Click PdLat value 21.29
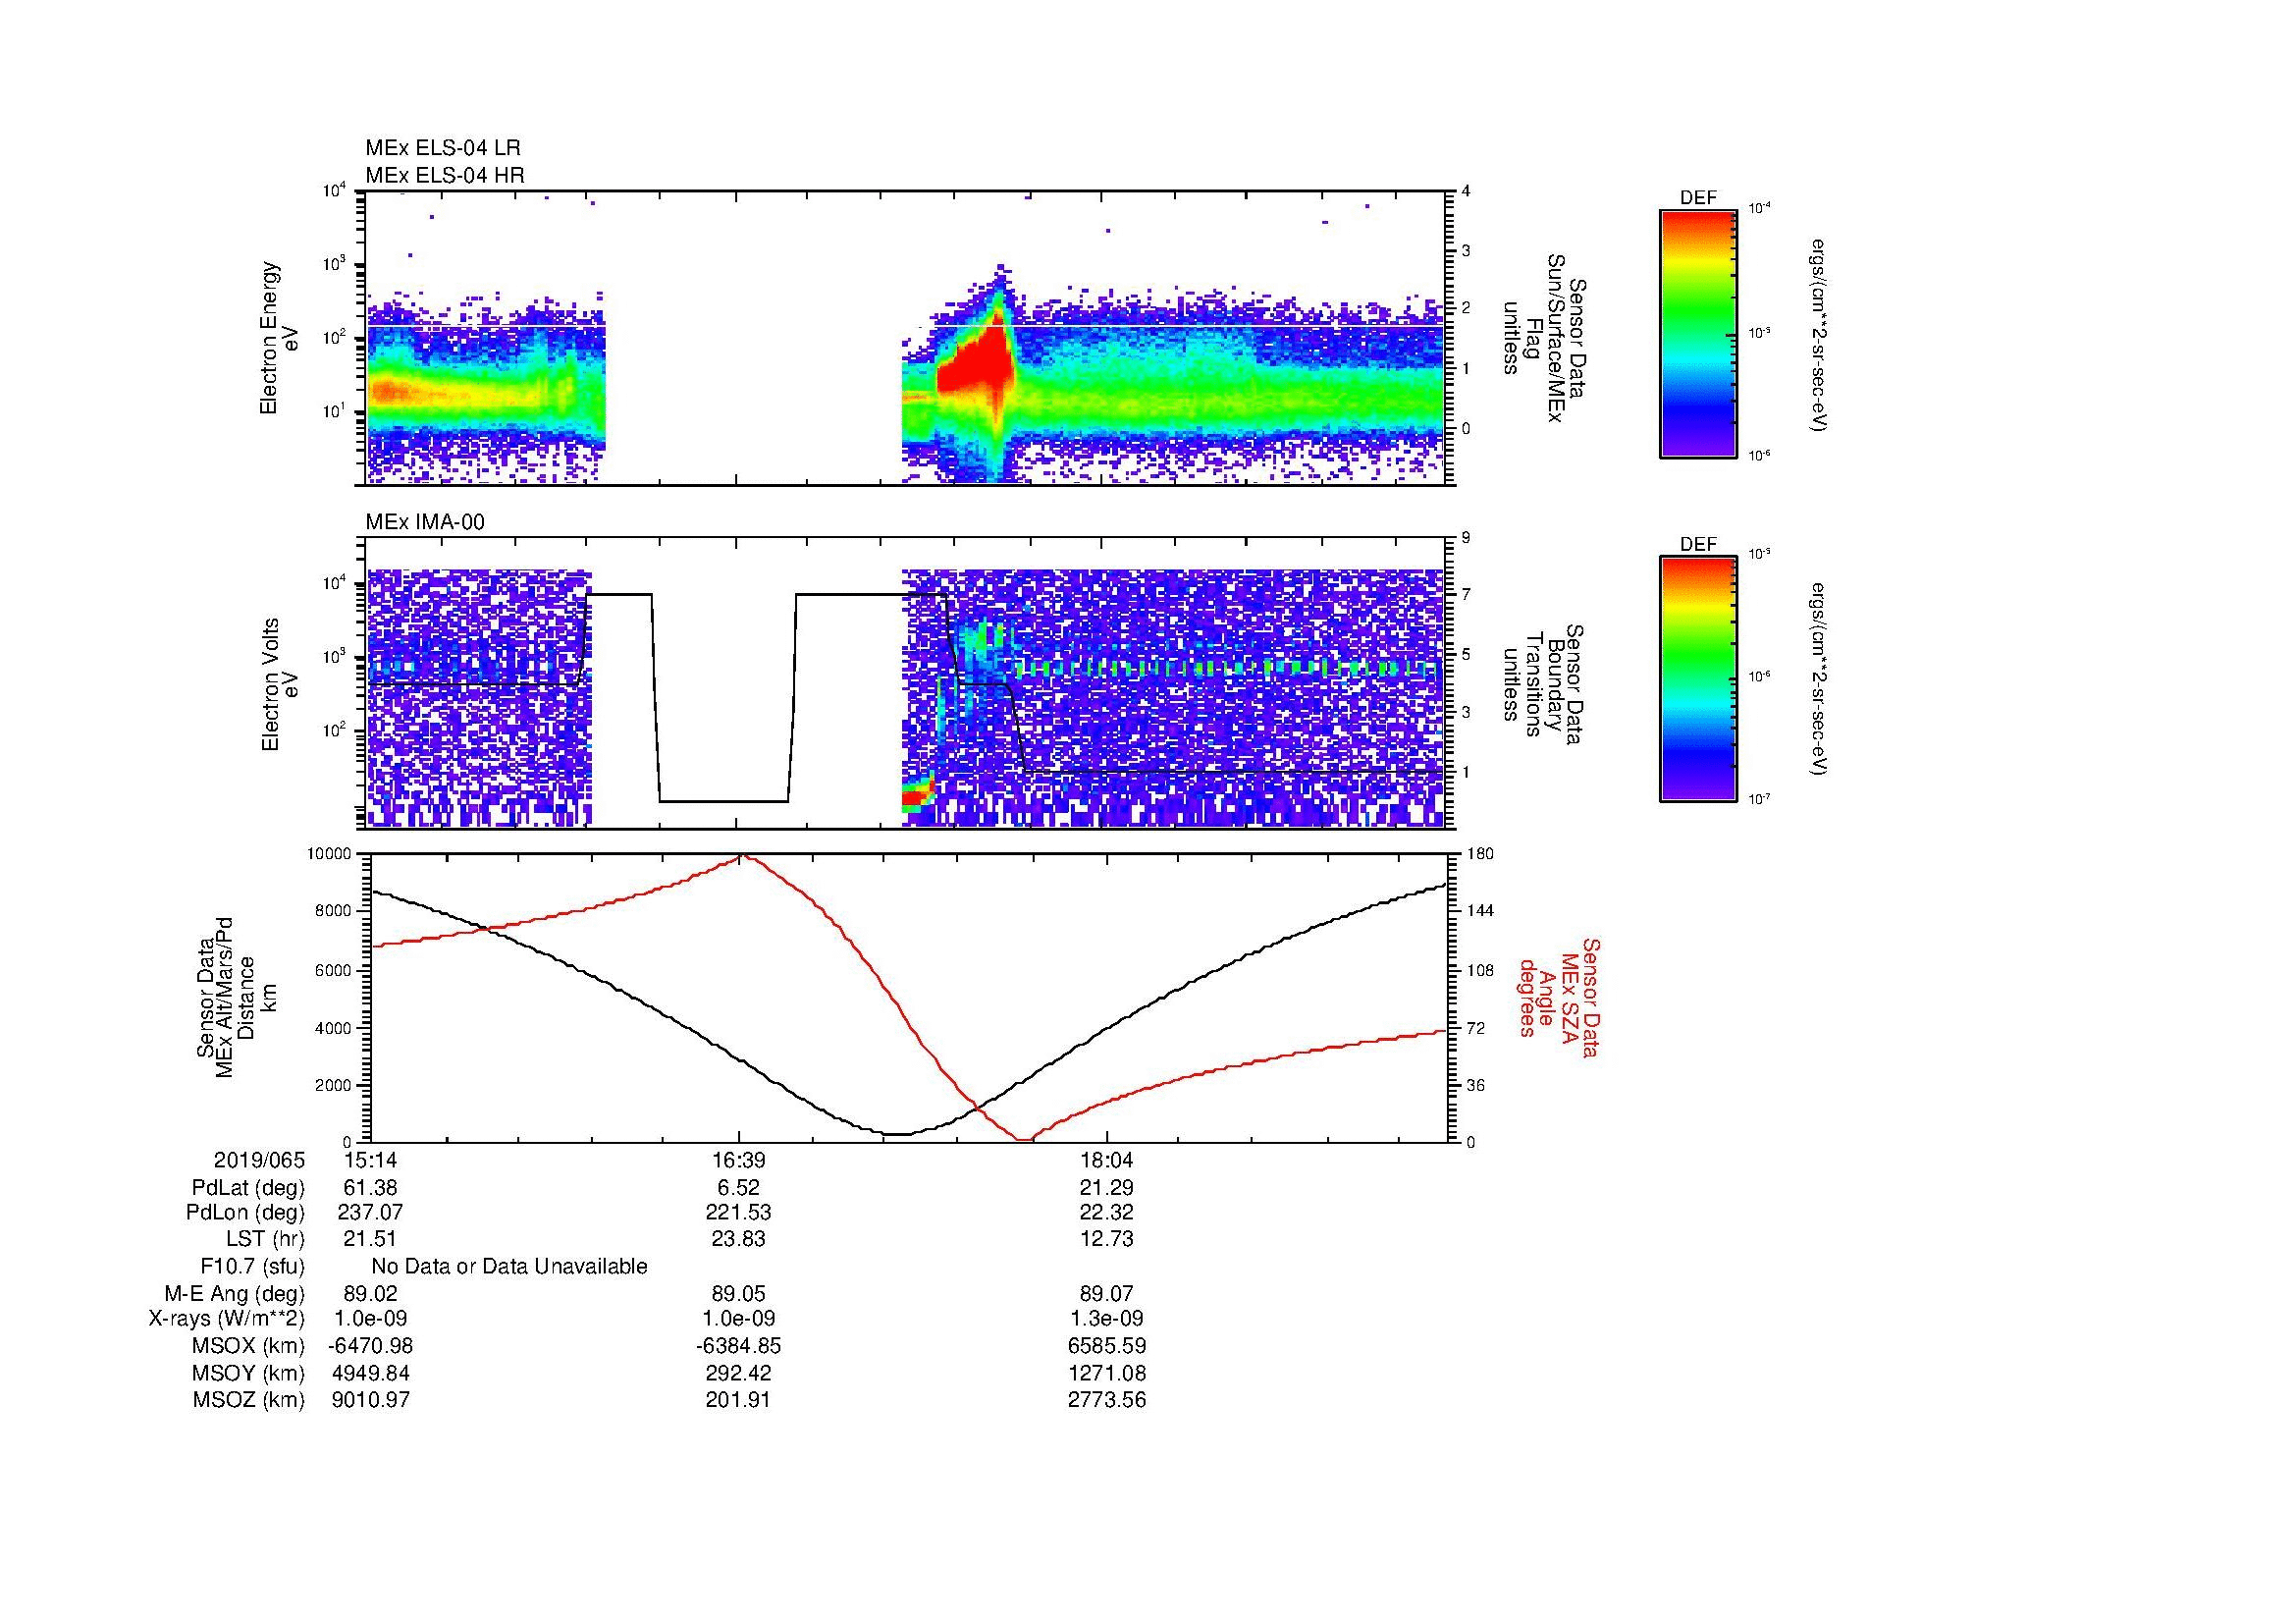This screenshot has height=1623, width=2296. (1107, 1188)
